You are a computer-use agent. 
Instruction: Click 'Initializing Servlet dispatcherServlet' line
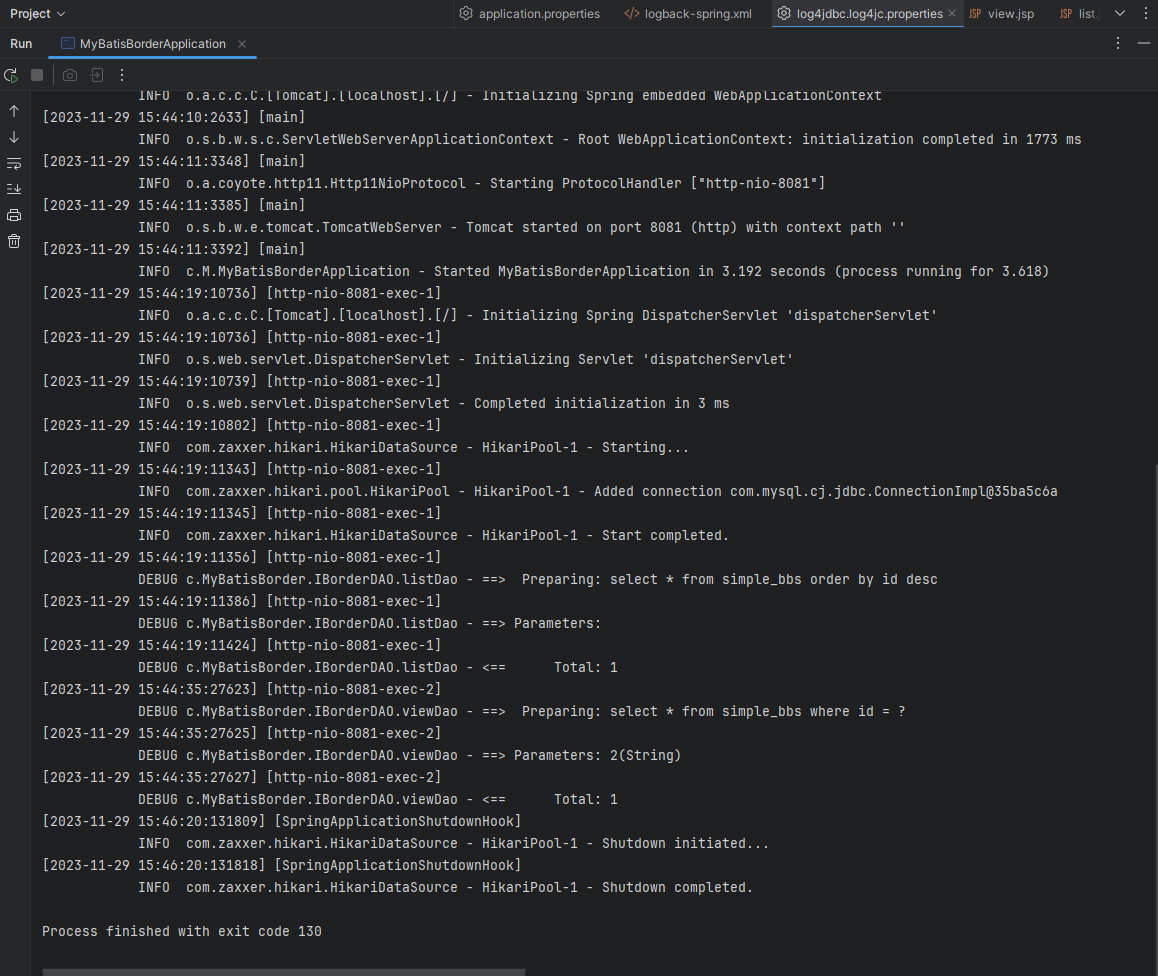465,360
